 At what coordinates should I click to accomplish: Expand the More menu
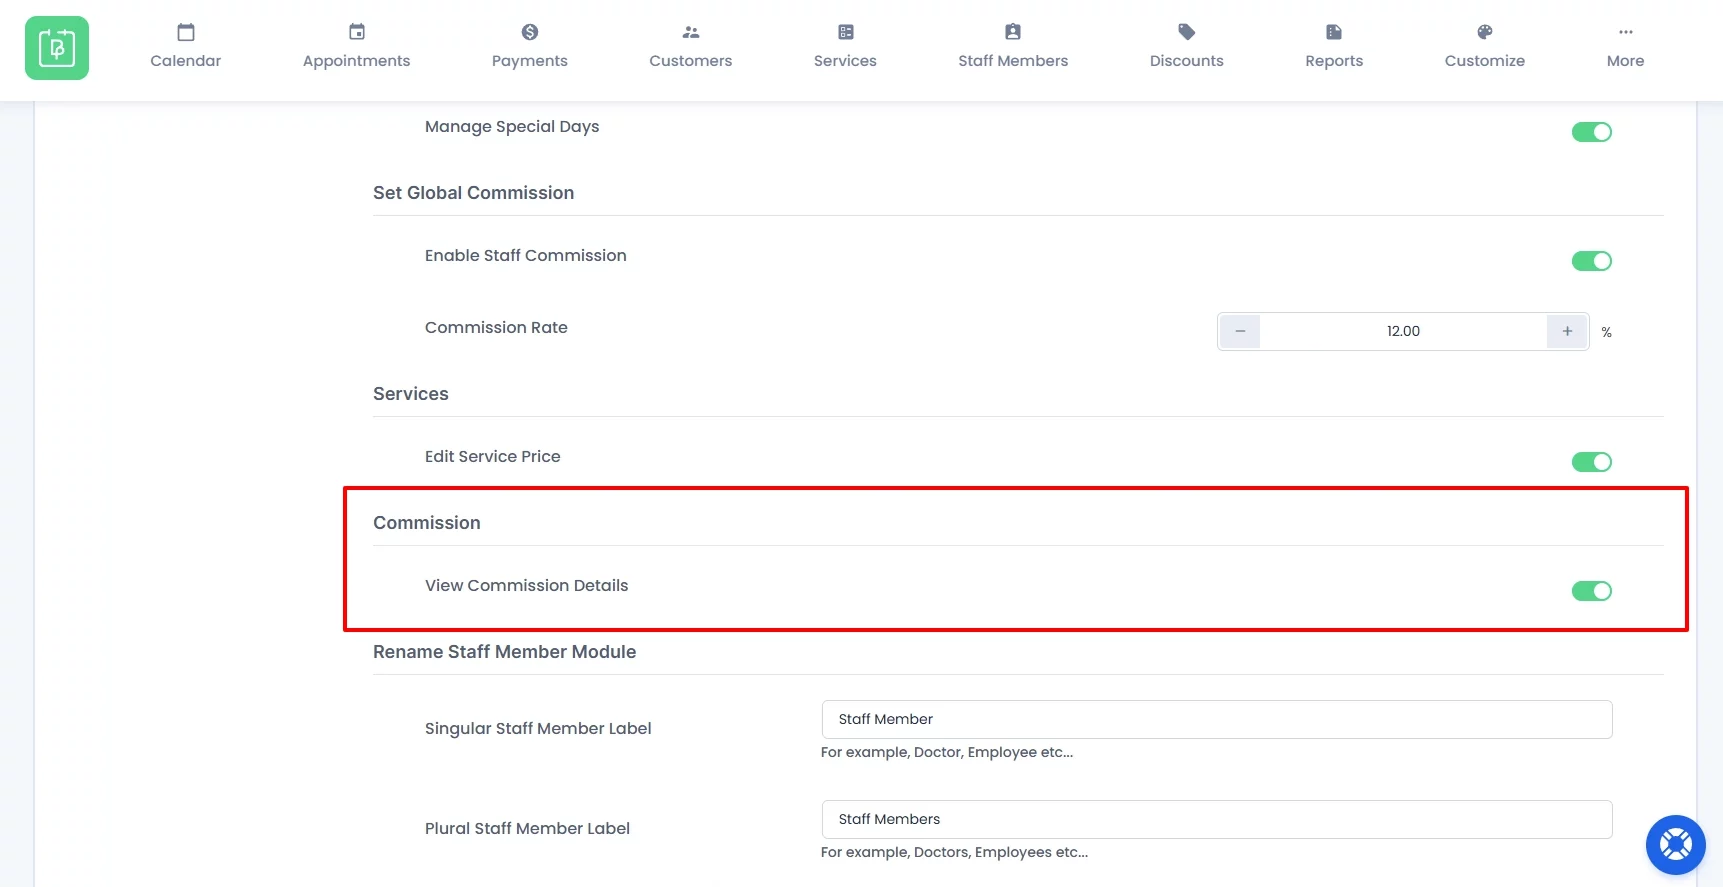point(1625,47)
